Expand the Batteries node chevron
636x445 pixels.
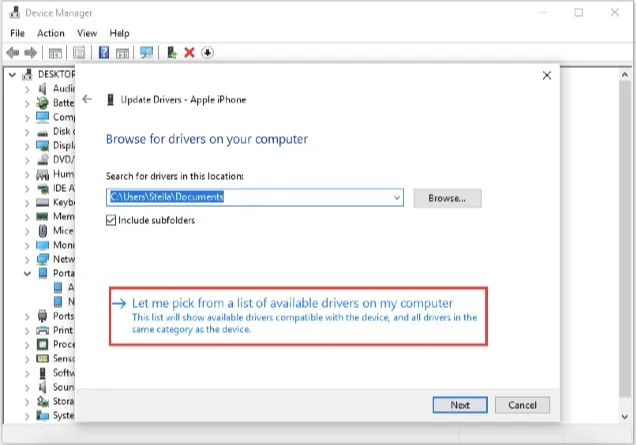click(27, 103)
